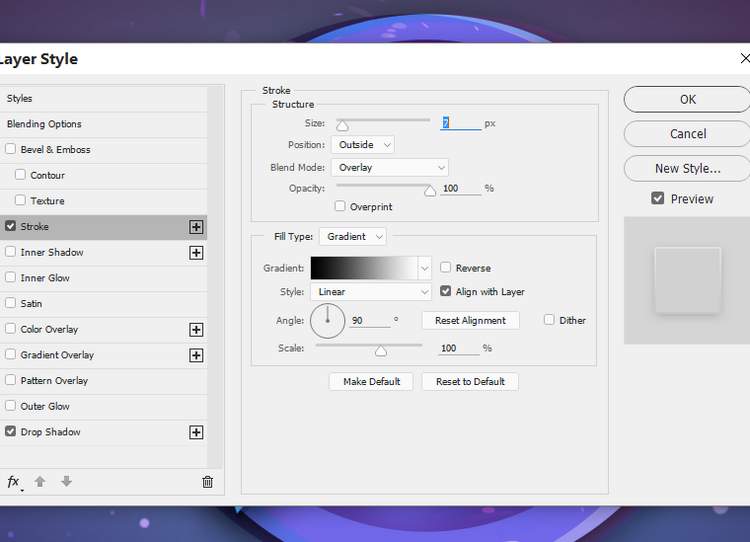Click the plus icon beside Color Overlay
750x542 pixels.
point(196,330)
